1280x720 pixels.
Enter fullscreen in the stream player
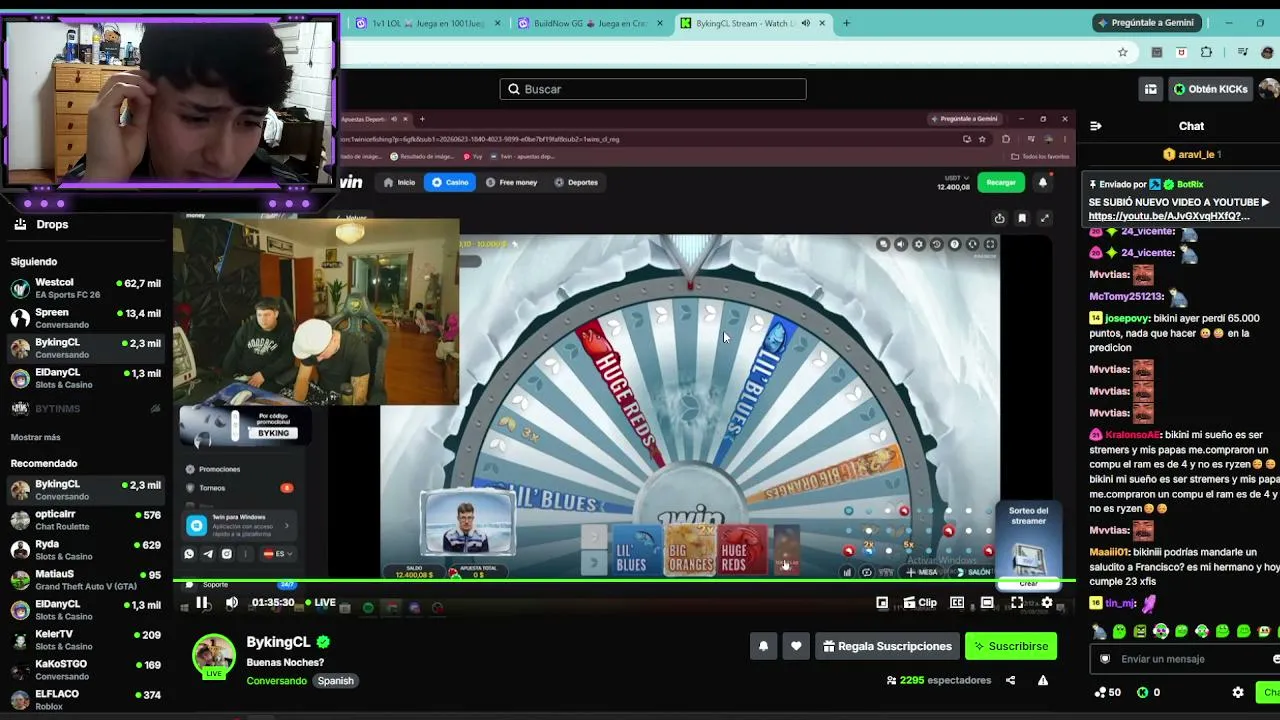1017,603
